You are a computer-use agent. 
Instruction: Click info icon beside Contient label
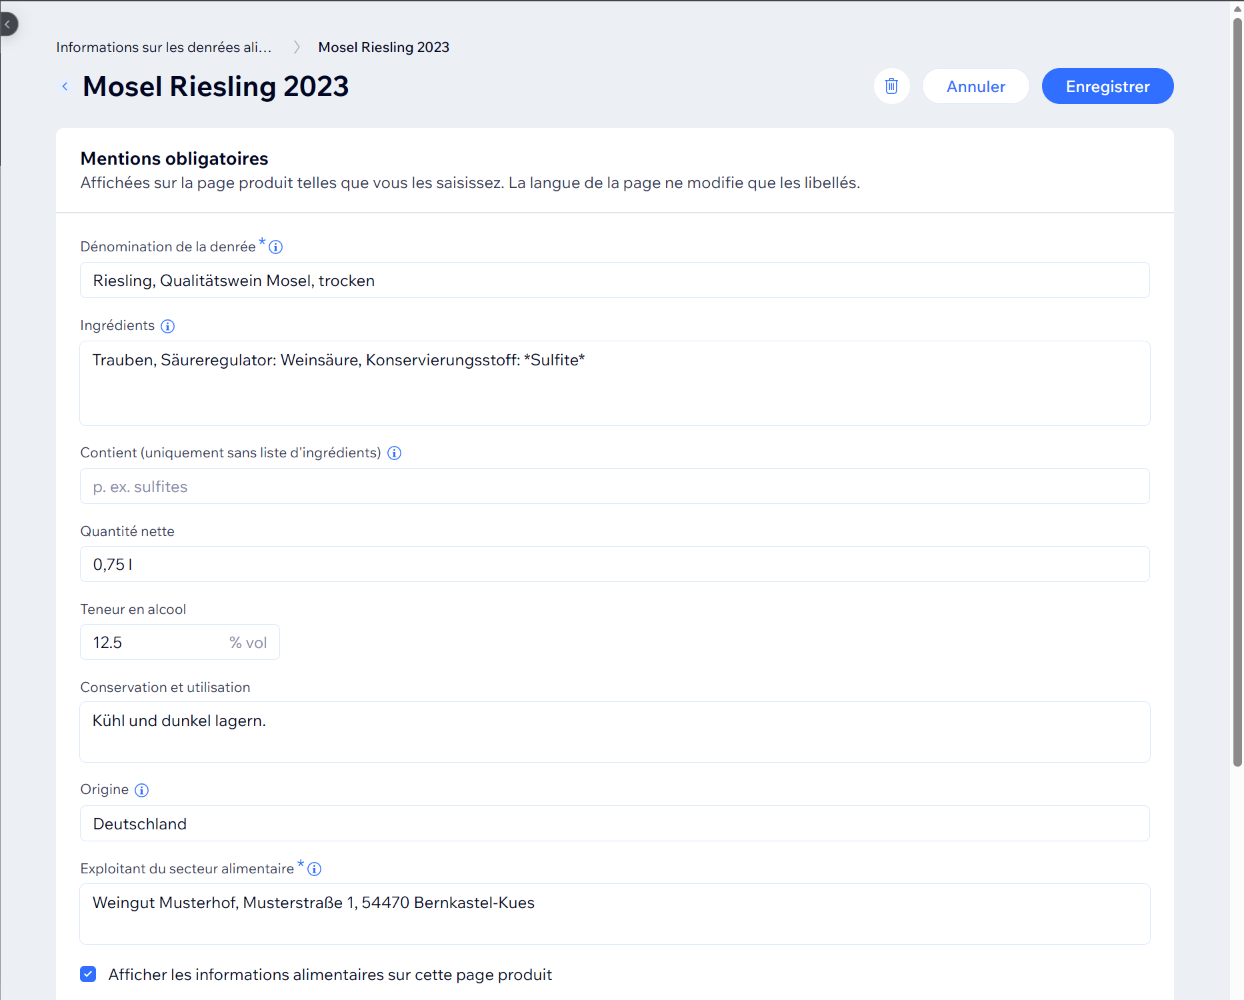[x=394, y=453]
